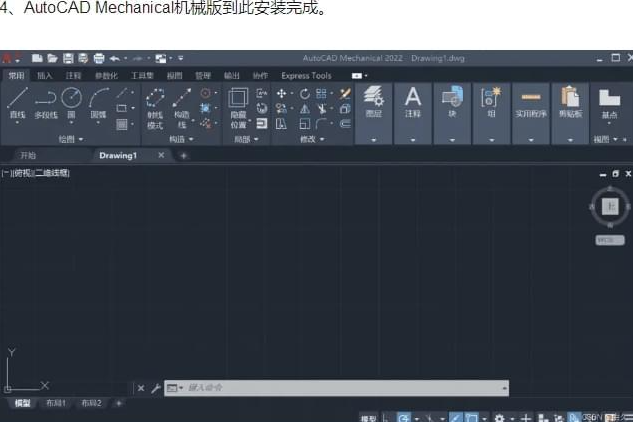This screenshot has width=633, height=422.
Task: Toggle isometric drafting in the status bar
Action: click(430, 418)
